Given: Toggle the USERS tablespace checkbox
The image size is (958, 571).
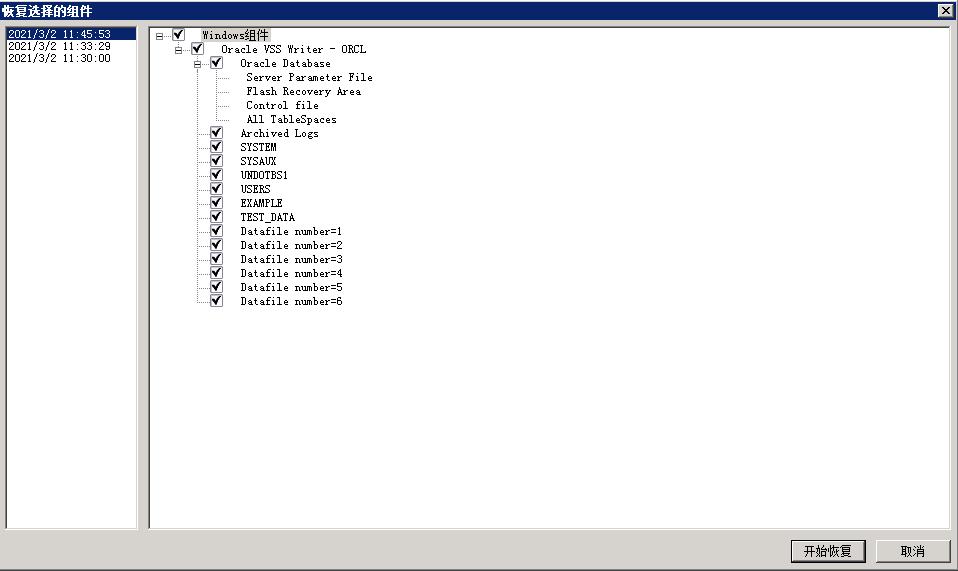Looking at the screenshot, I should 216,189.
